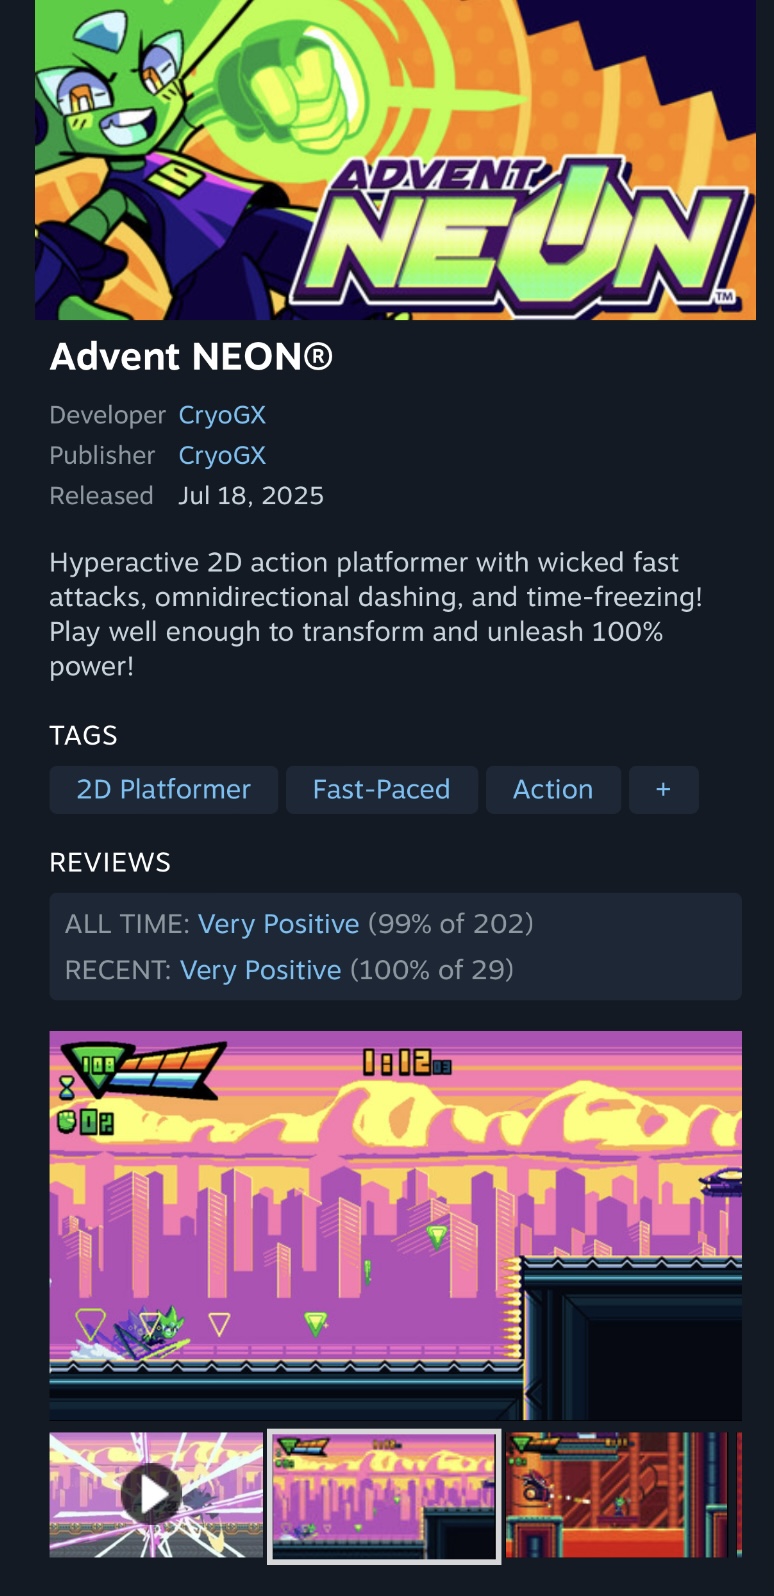Viewport: 774px width, 1596px height.
Task: Select the partially visible last thumbnail
Action: [739, 1494]
